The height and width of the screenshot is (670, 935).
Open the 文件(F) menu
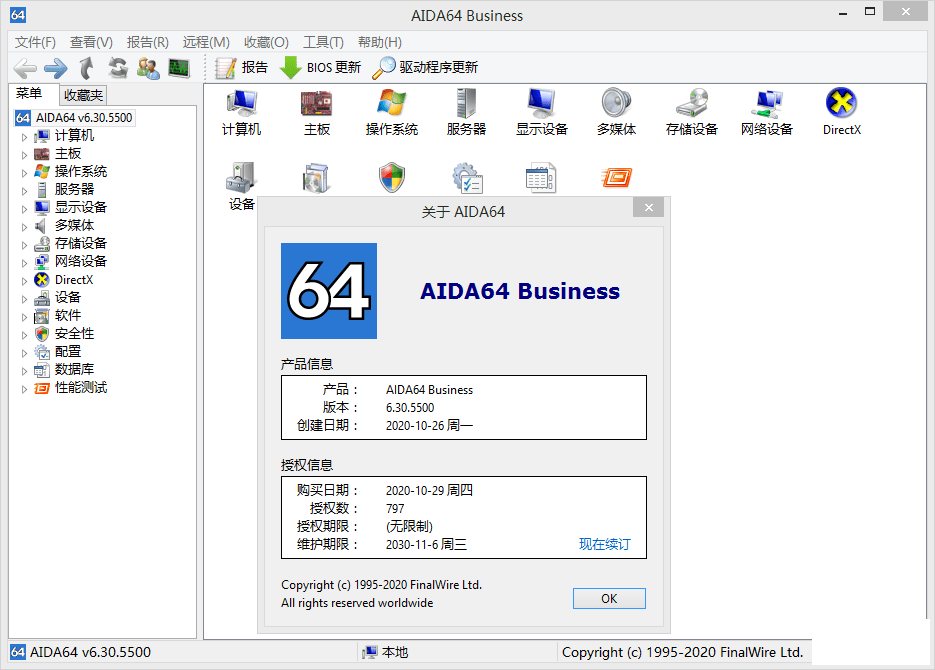click(35, 42)
